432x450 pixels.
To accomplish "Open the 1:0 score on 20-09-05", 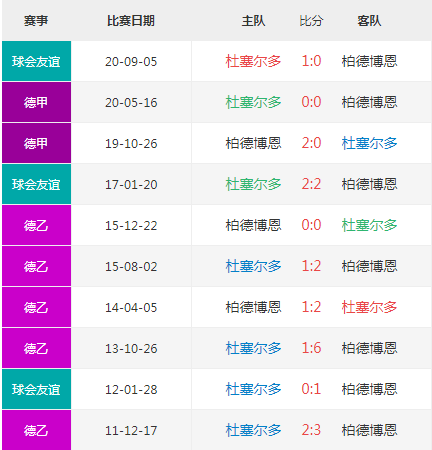I will click(311, 61).
